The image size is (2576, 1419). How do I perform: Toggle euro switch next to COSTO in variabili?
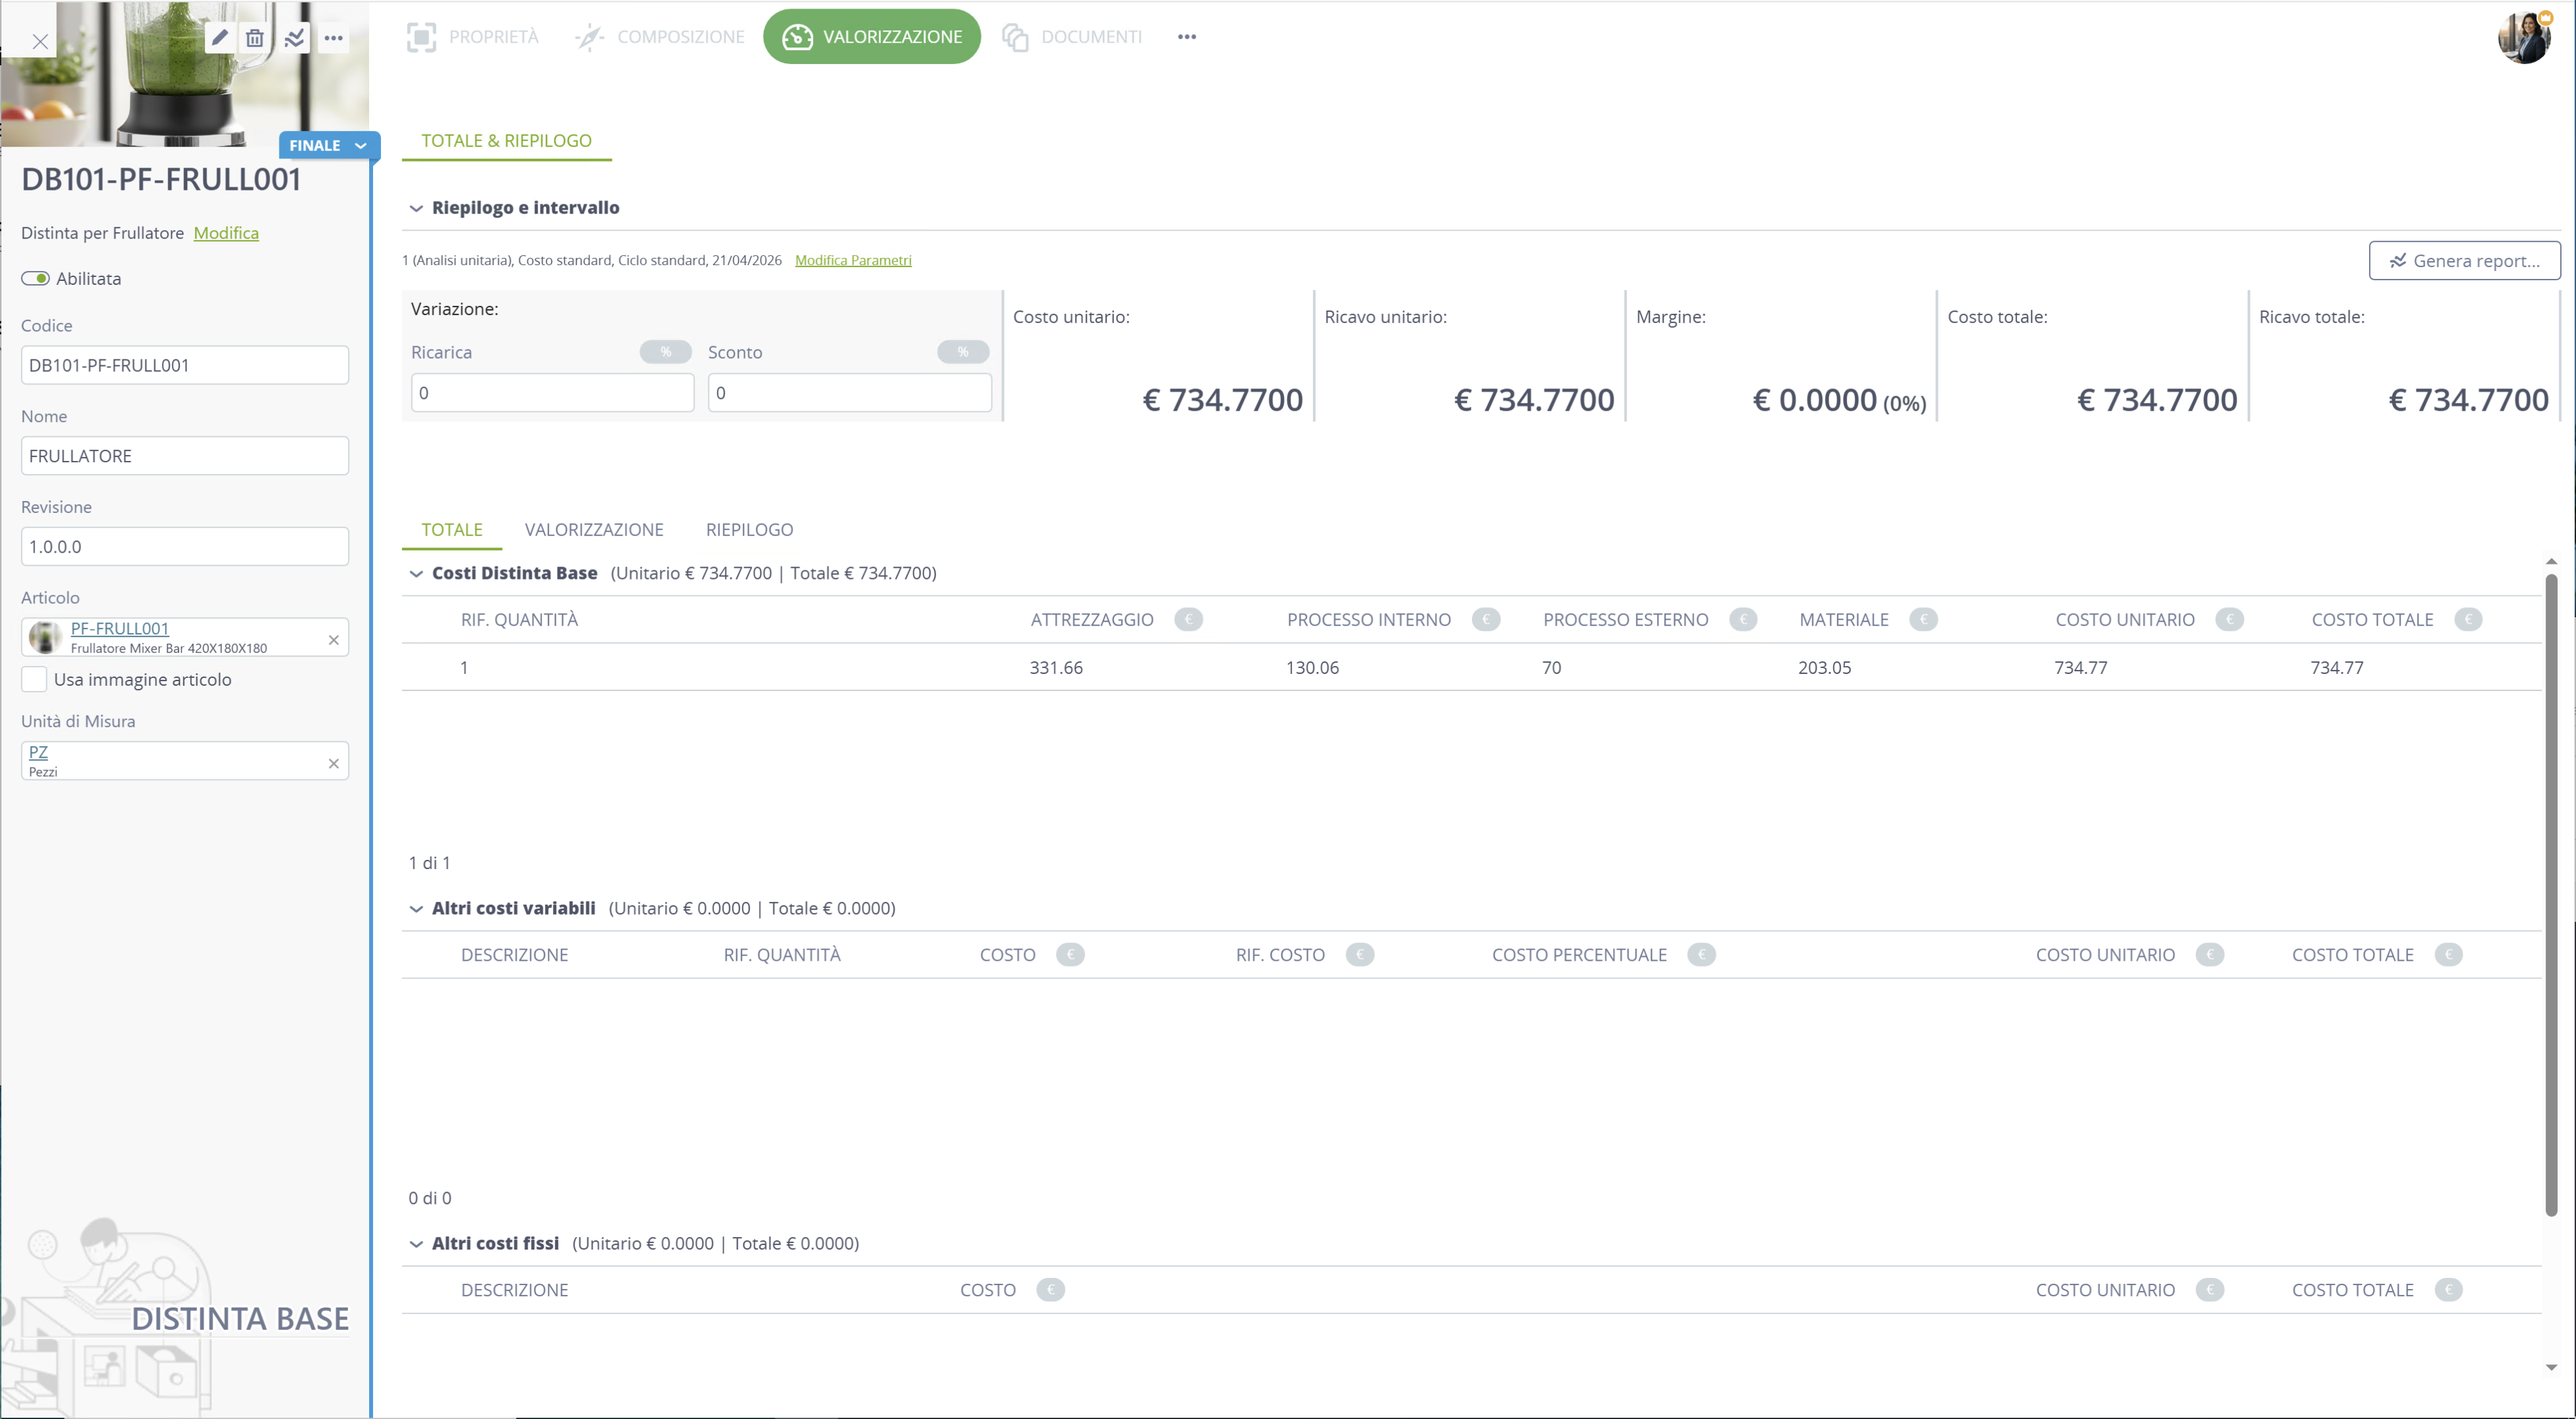coord(1070,954)
